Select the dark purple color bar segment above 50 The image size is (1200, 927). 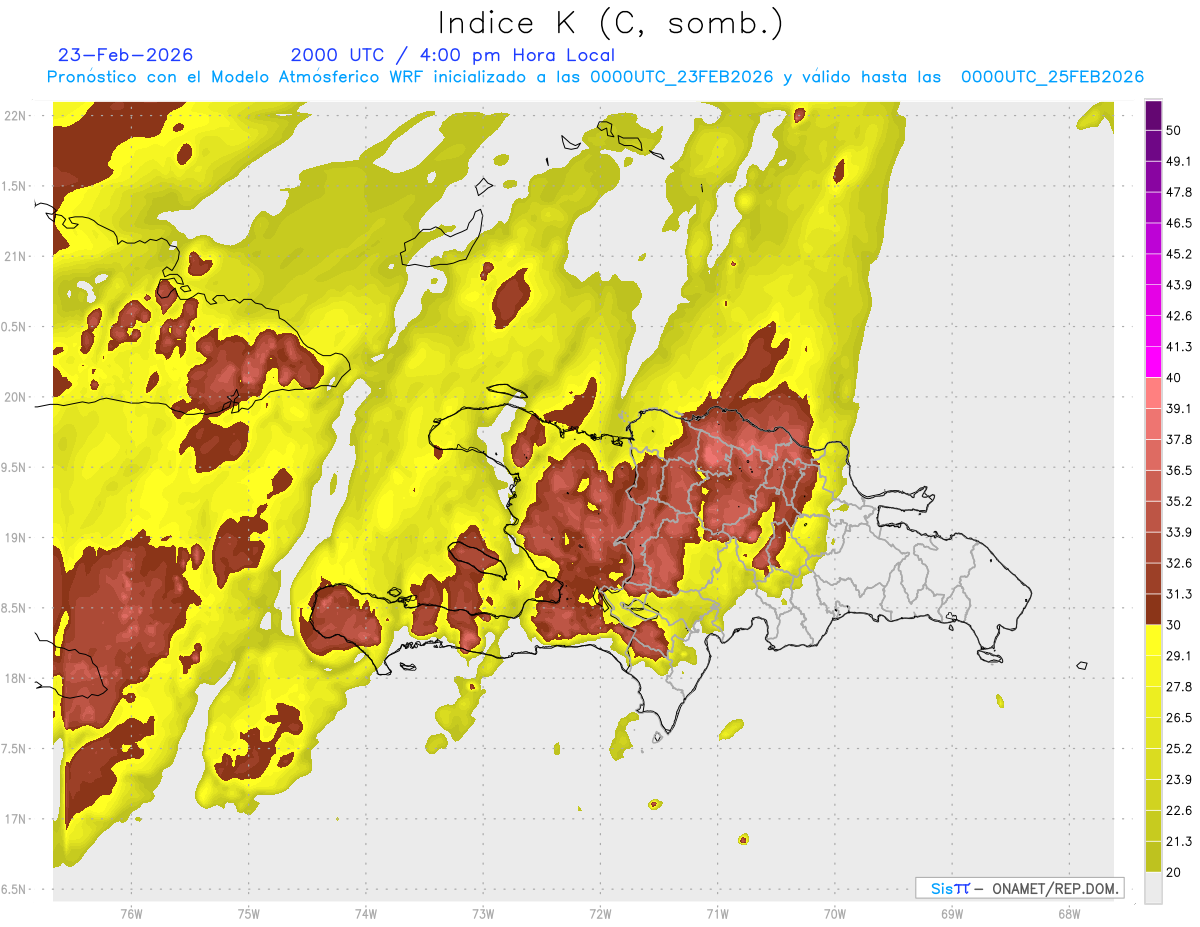click(x=1153, y=116)
